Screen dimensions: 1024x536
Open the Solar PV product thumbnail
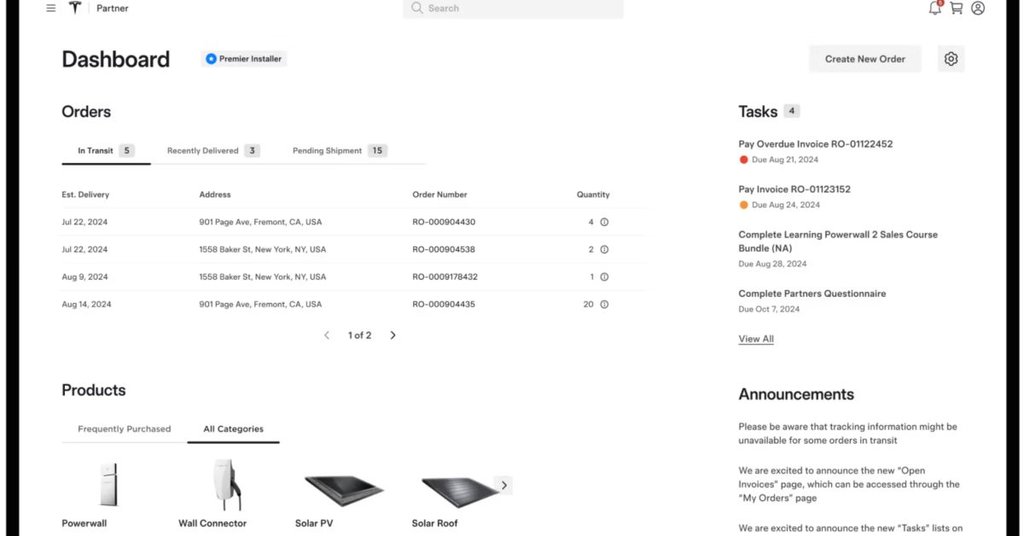point(344,491)
